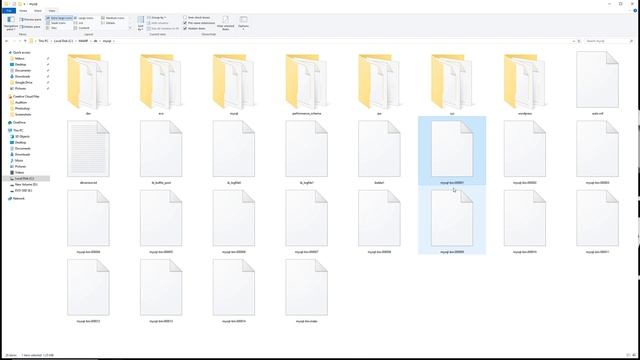Toggle the Details pane
The width and height of the screenshot is (640, 360).
pyautogui.click(x=31, y=27)
